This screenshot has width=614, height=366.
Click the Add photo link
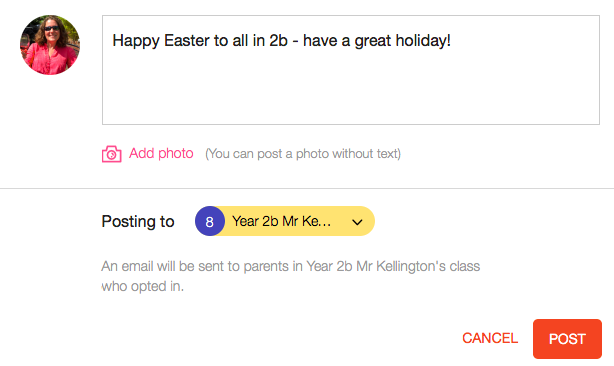point(161,153)
